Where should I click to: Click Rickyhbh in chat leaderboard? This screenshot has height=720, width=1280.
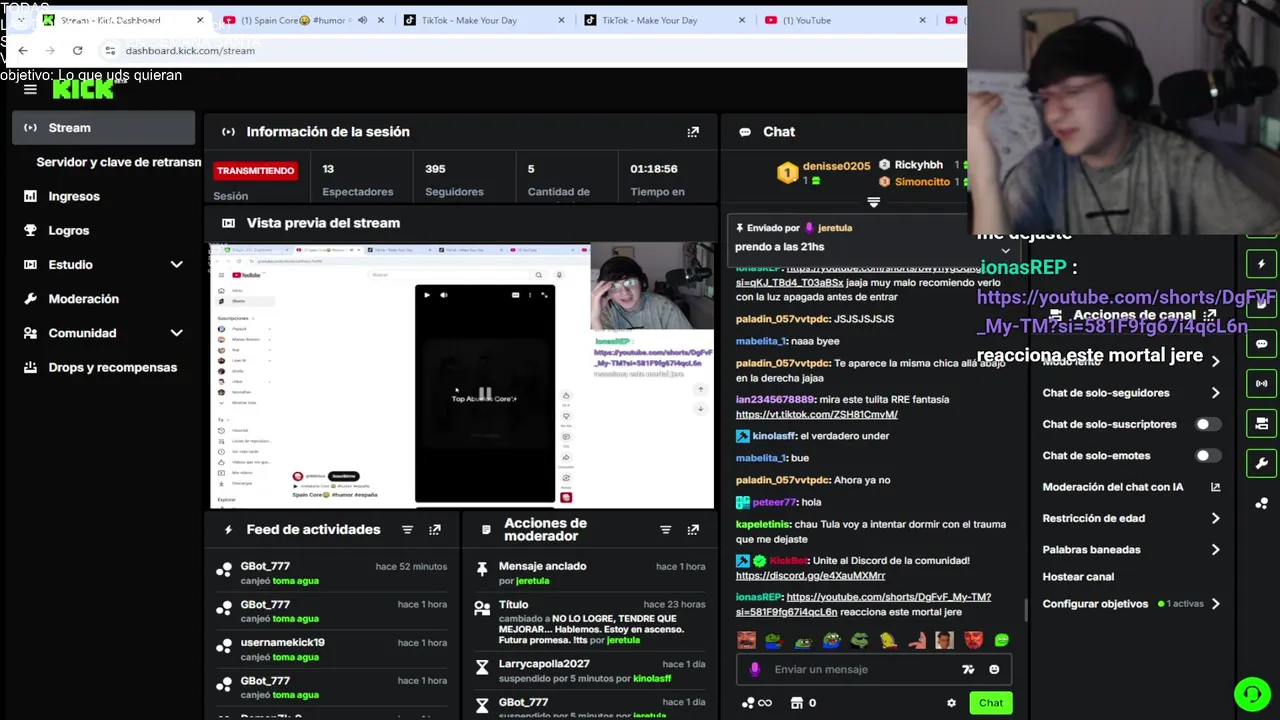point(918,165)
